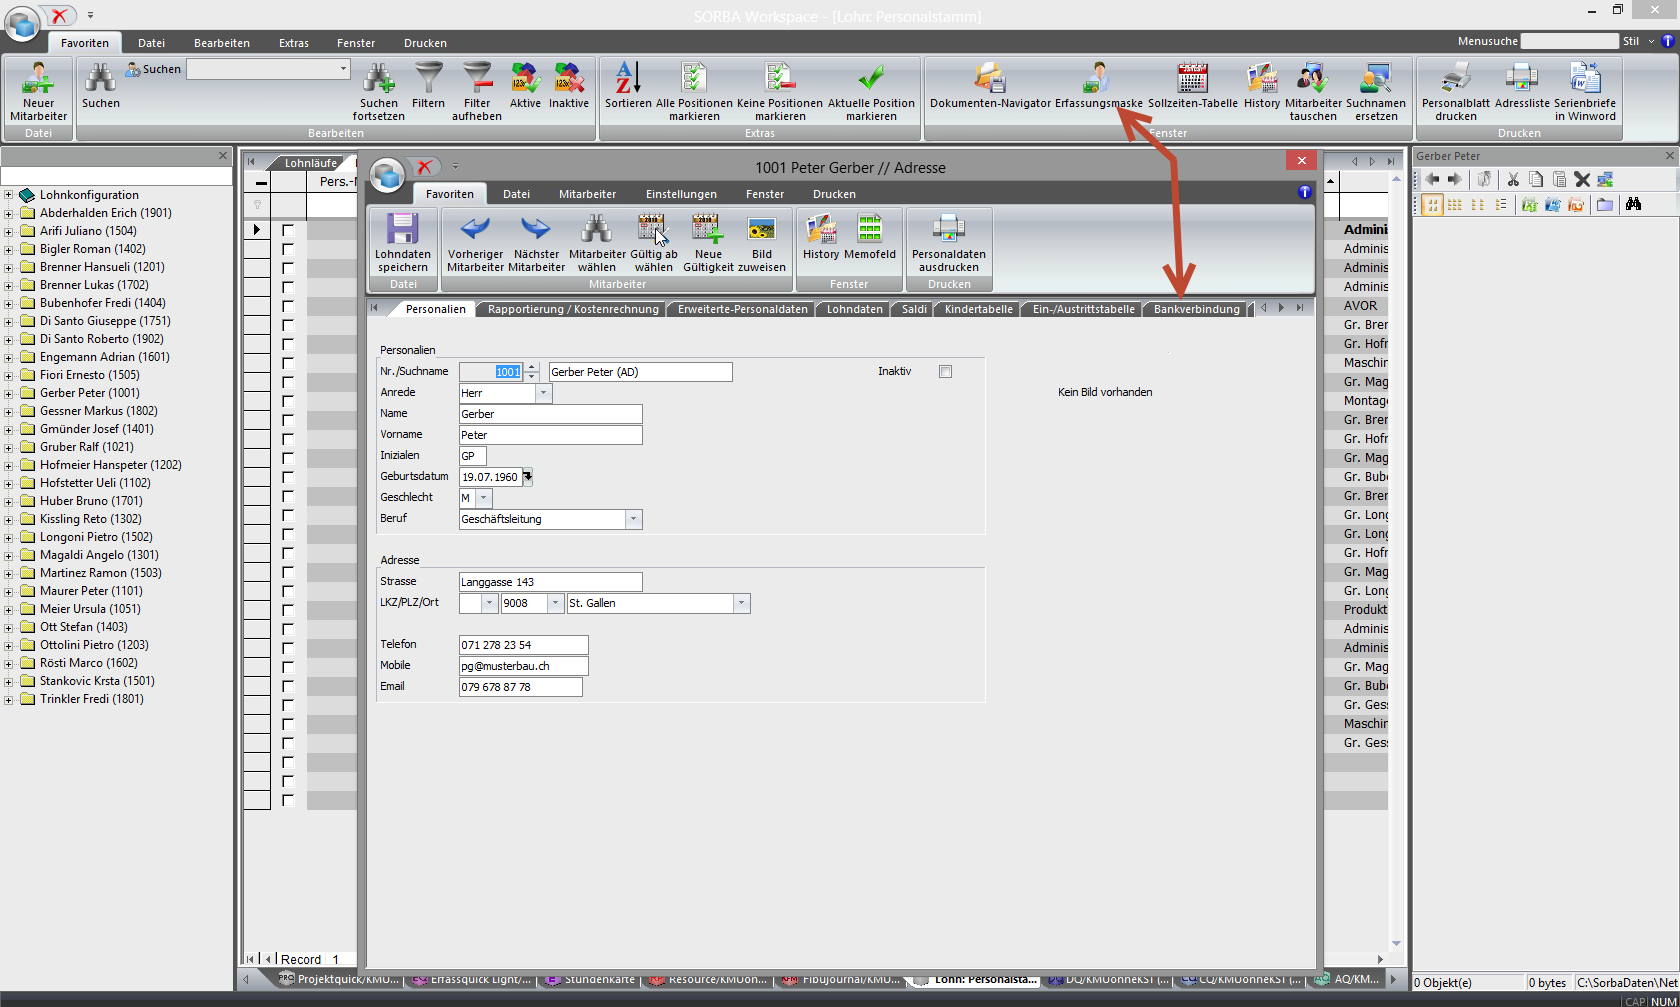The width and height of the screenshot is (1680, 1007).
Task: Open Serienbriefe in Winword
Action: [x=1585, y=91]
